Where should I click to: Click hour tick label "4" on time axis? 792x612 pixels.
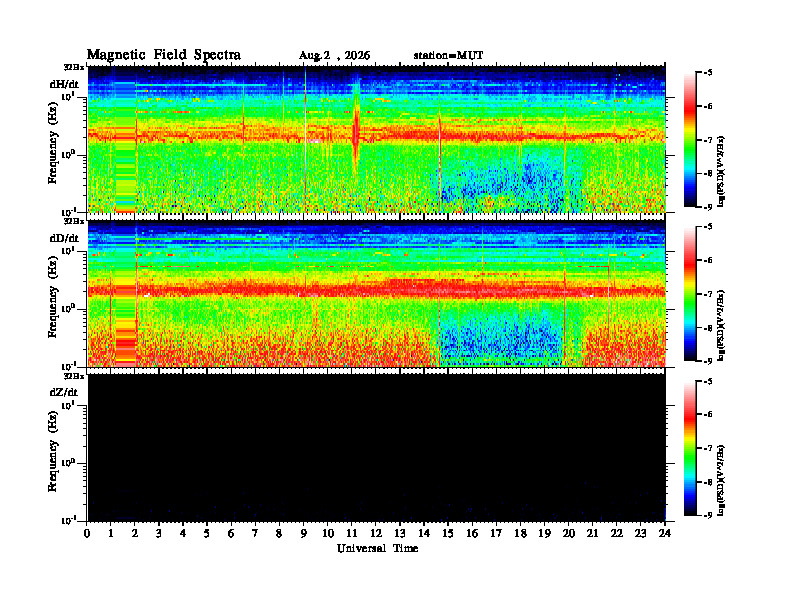tap(183, 534)
